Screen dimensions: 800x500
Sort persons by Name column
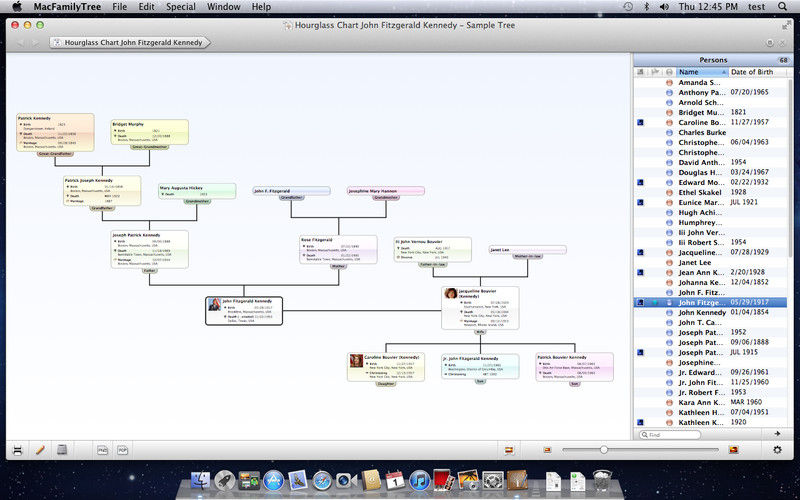pyautogui.click(x=702, y=72)
